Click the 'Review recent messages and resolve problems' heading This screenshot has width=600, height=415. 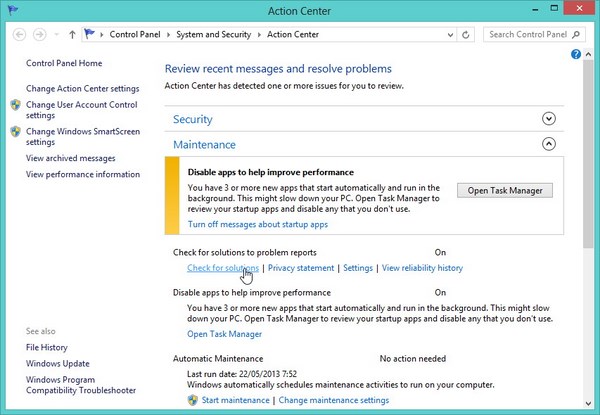pyautogui.click(x=278, y=69)
